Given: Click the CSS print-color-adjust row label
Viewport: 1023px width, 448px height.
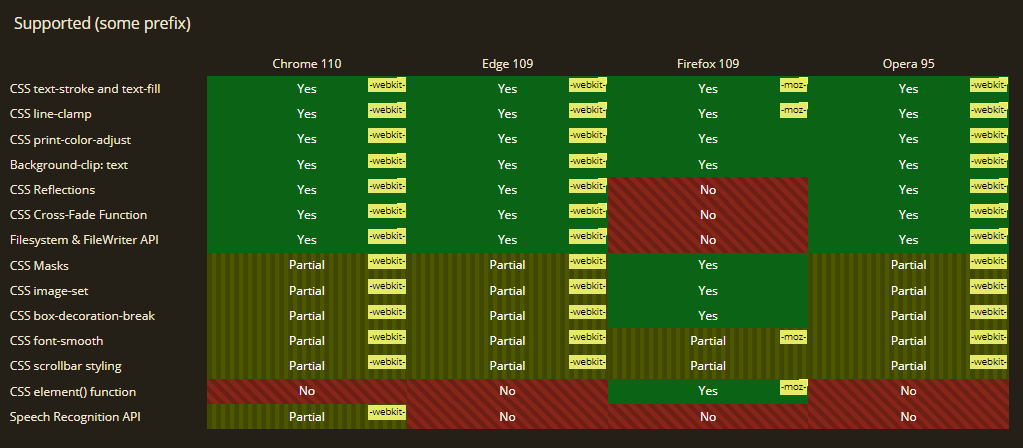Looking at the screenshot, I should point(70,139).
